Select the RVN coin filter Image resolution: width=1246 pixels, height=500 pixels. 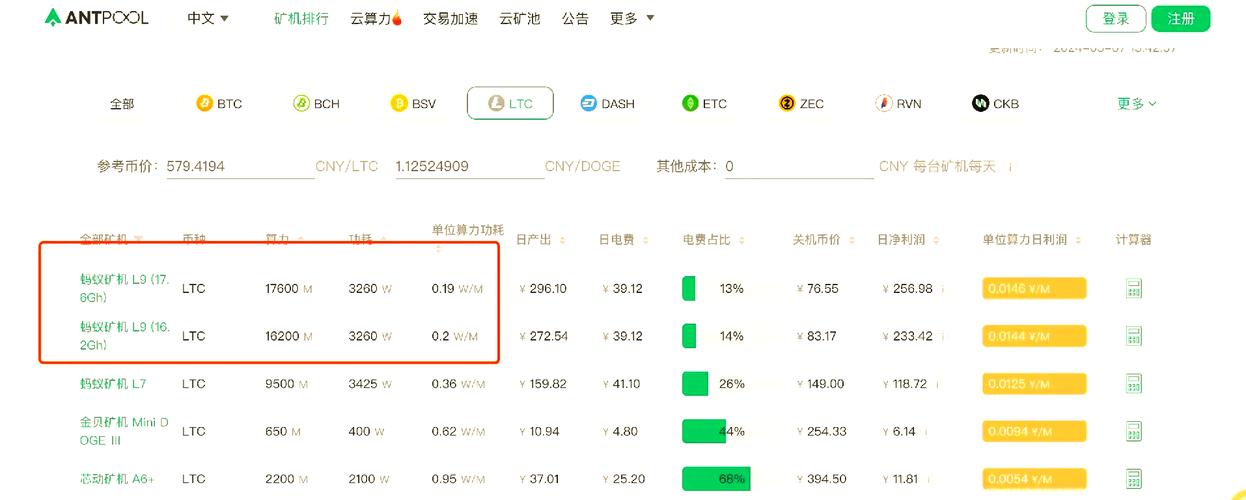898,104
